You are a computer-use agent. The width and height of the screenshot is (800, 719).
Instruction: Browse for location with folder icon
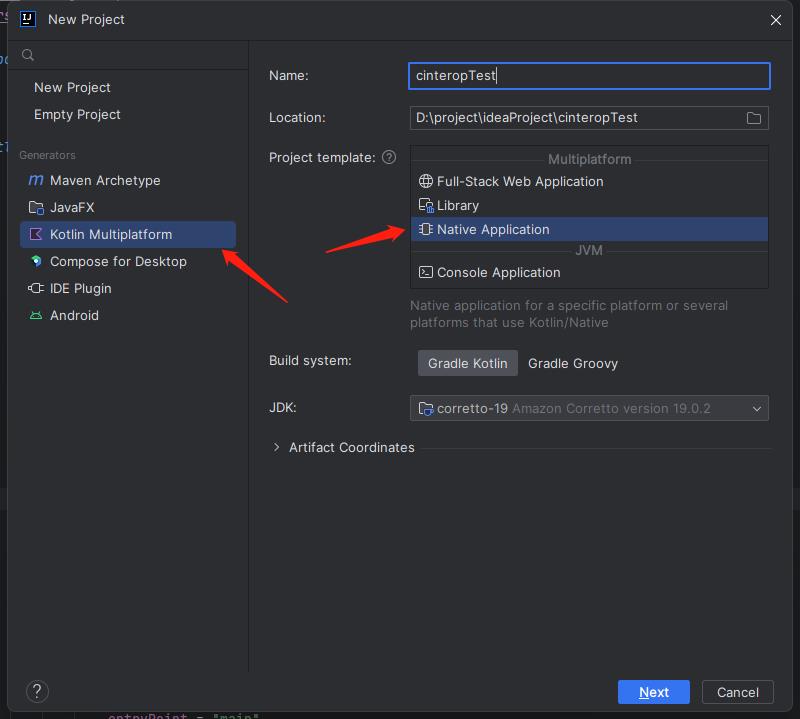point(754,118)
